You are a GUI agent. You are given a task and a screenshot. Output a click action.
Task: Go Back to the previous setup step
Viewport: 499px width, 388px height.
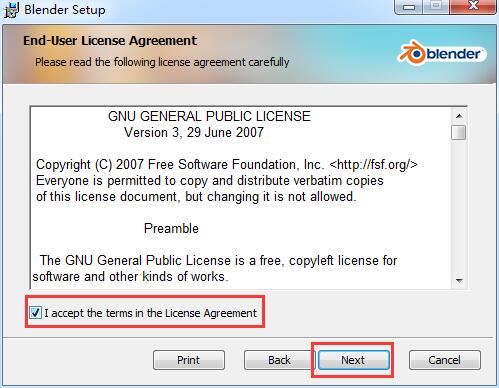(x=279, y=360)
